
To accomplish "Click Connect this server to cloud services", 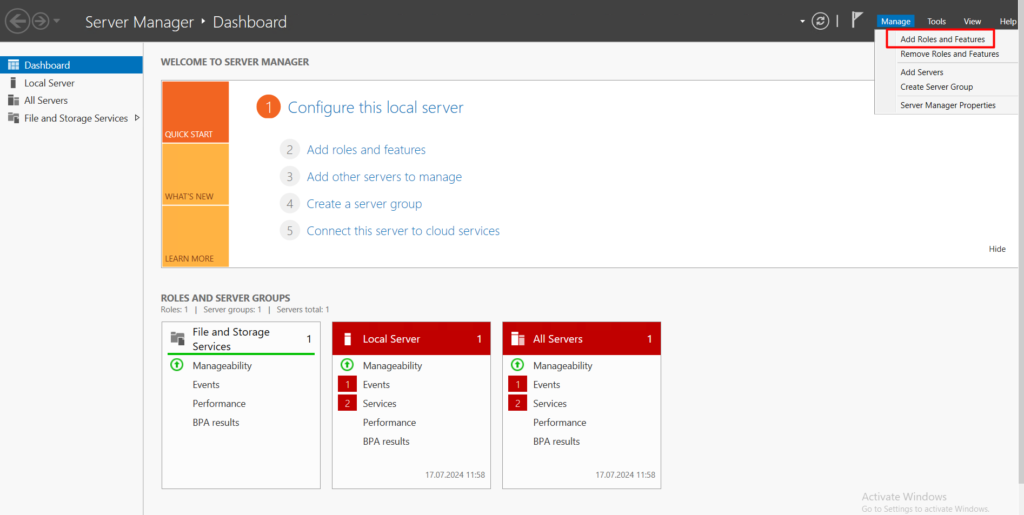I will click(403, 230).
